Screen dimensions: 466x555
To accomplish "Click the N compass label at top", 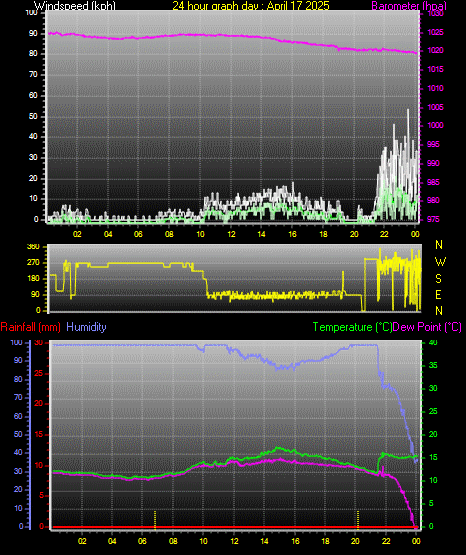I will (439, 245).
